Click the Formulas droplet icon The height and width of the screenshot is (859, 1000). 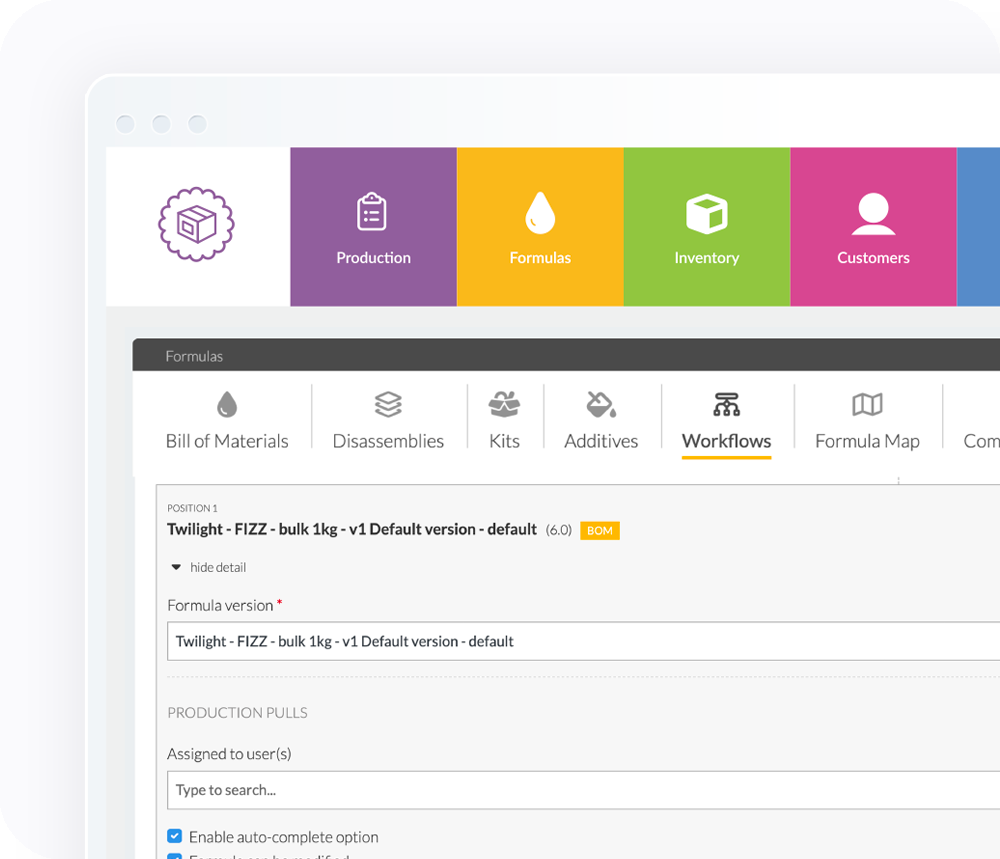pyautogui.click(x=540, y=213)
